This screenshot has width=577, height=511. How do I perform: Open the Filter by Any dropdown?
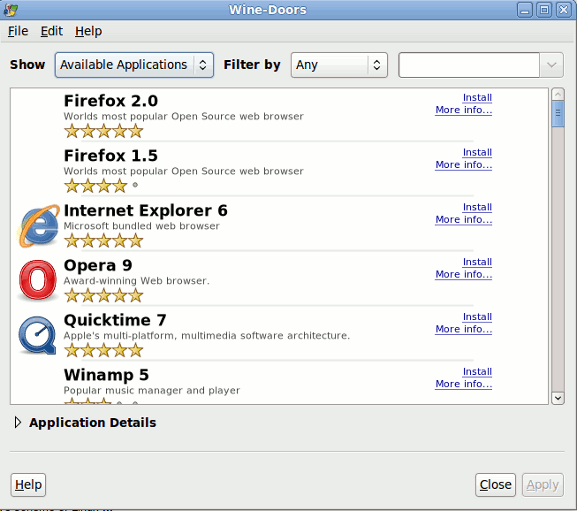339,65
